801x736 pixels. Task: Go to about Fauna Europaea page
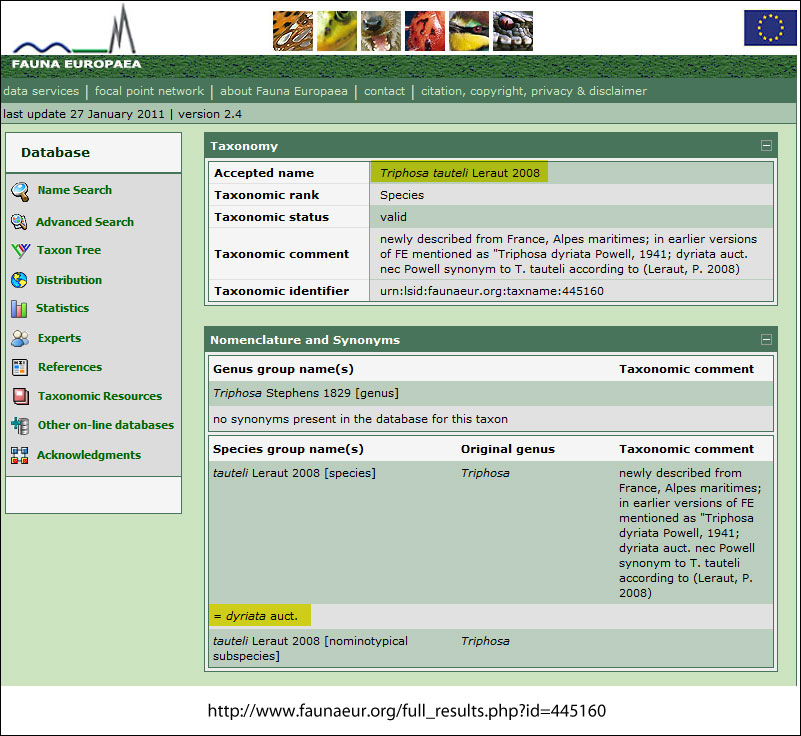pyautogui.click(x=284, y=91)
